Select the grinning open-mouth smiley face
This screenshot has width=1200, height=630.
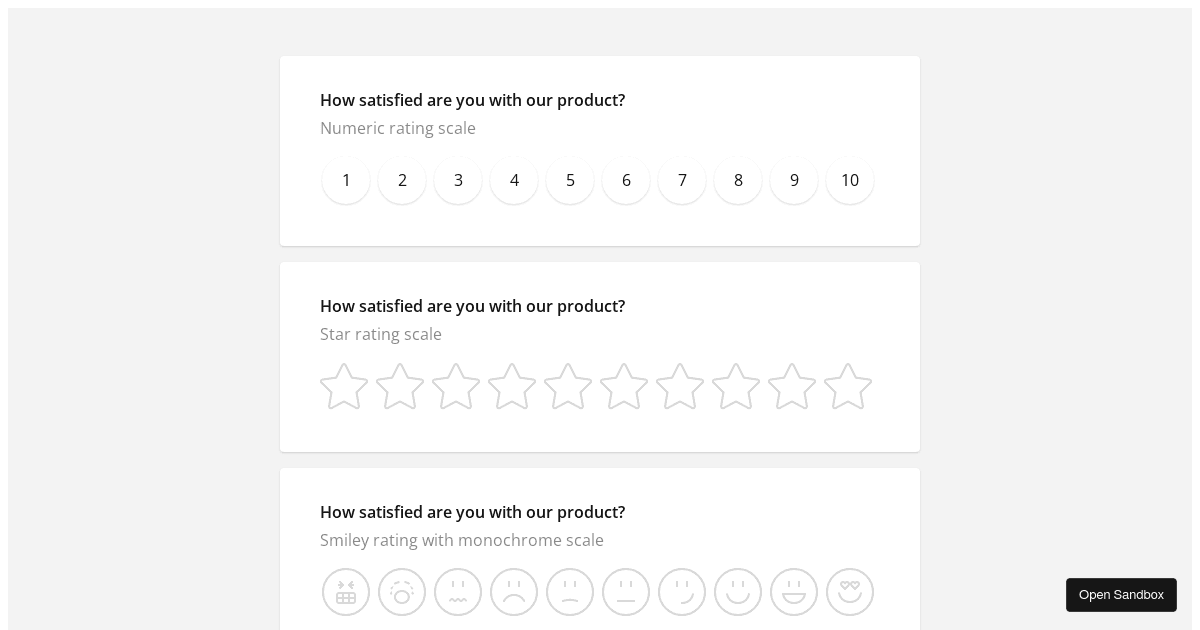click(794, 592)
